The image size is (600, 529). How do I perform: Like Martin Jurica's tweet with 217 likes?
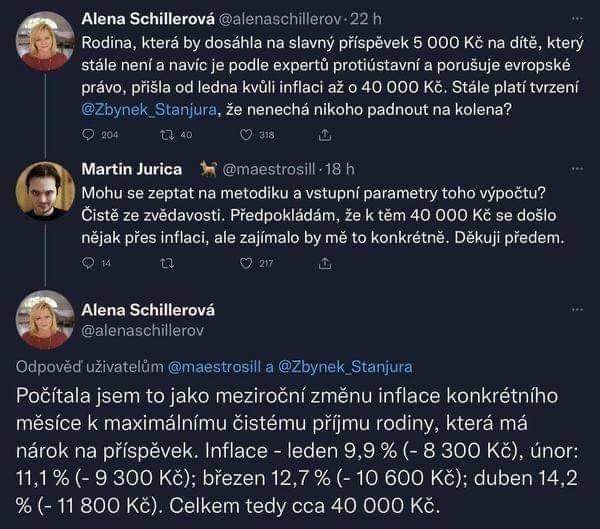[x=246, y=264]
